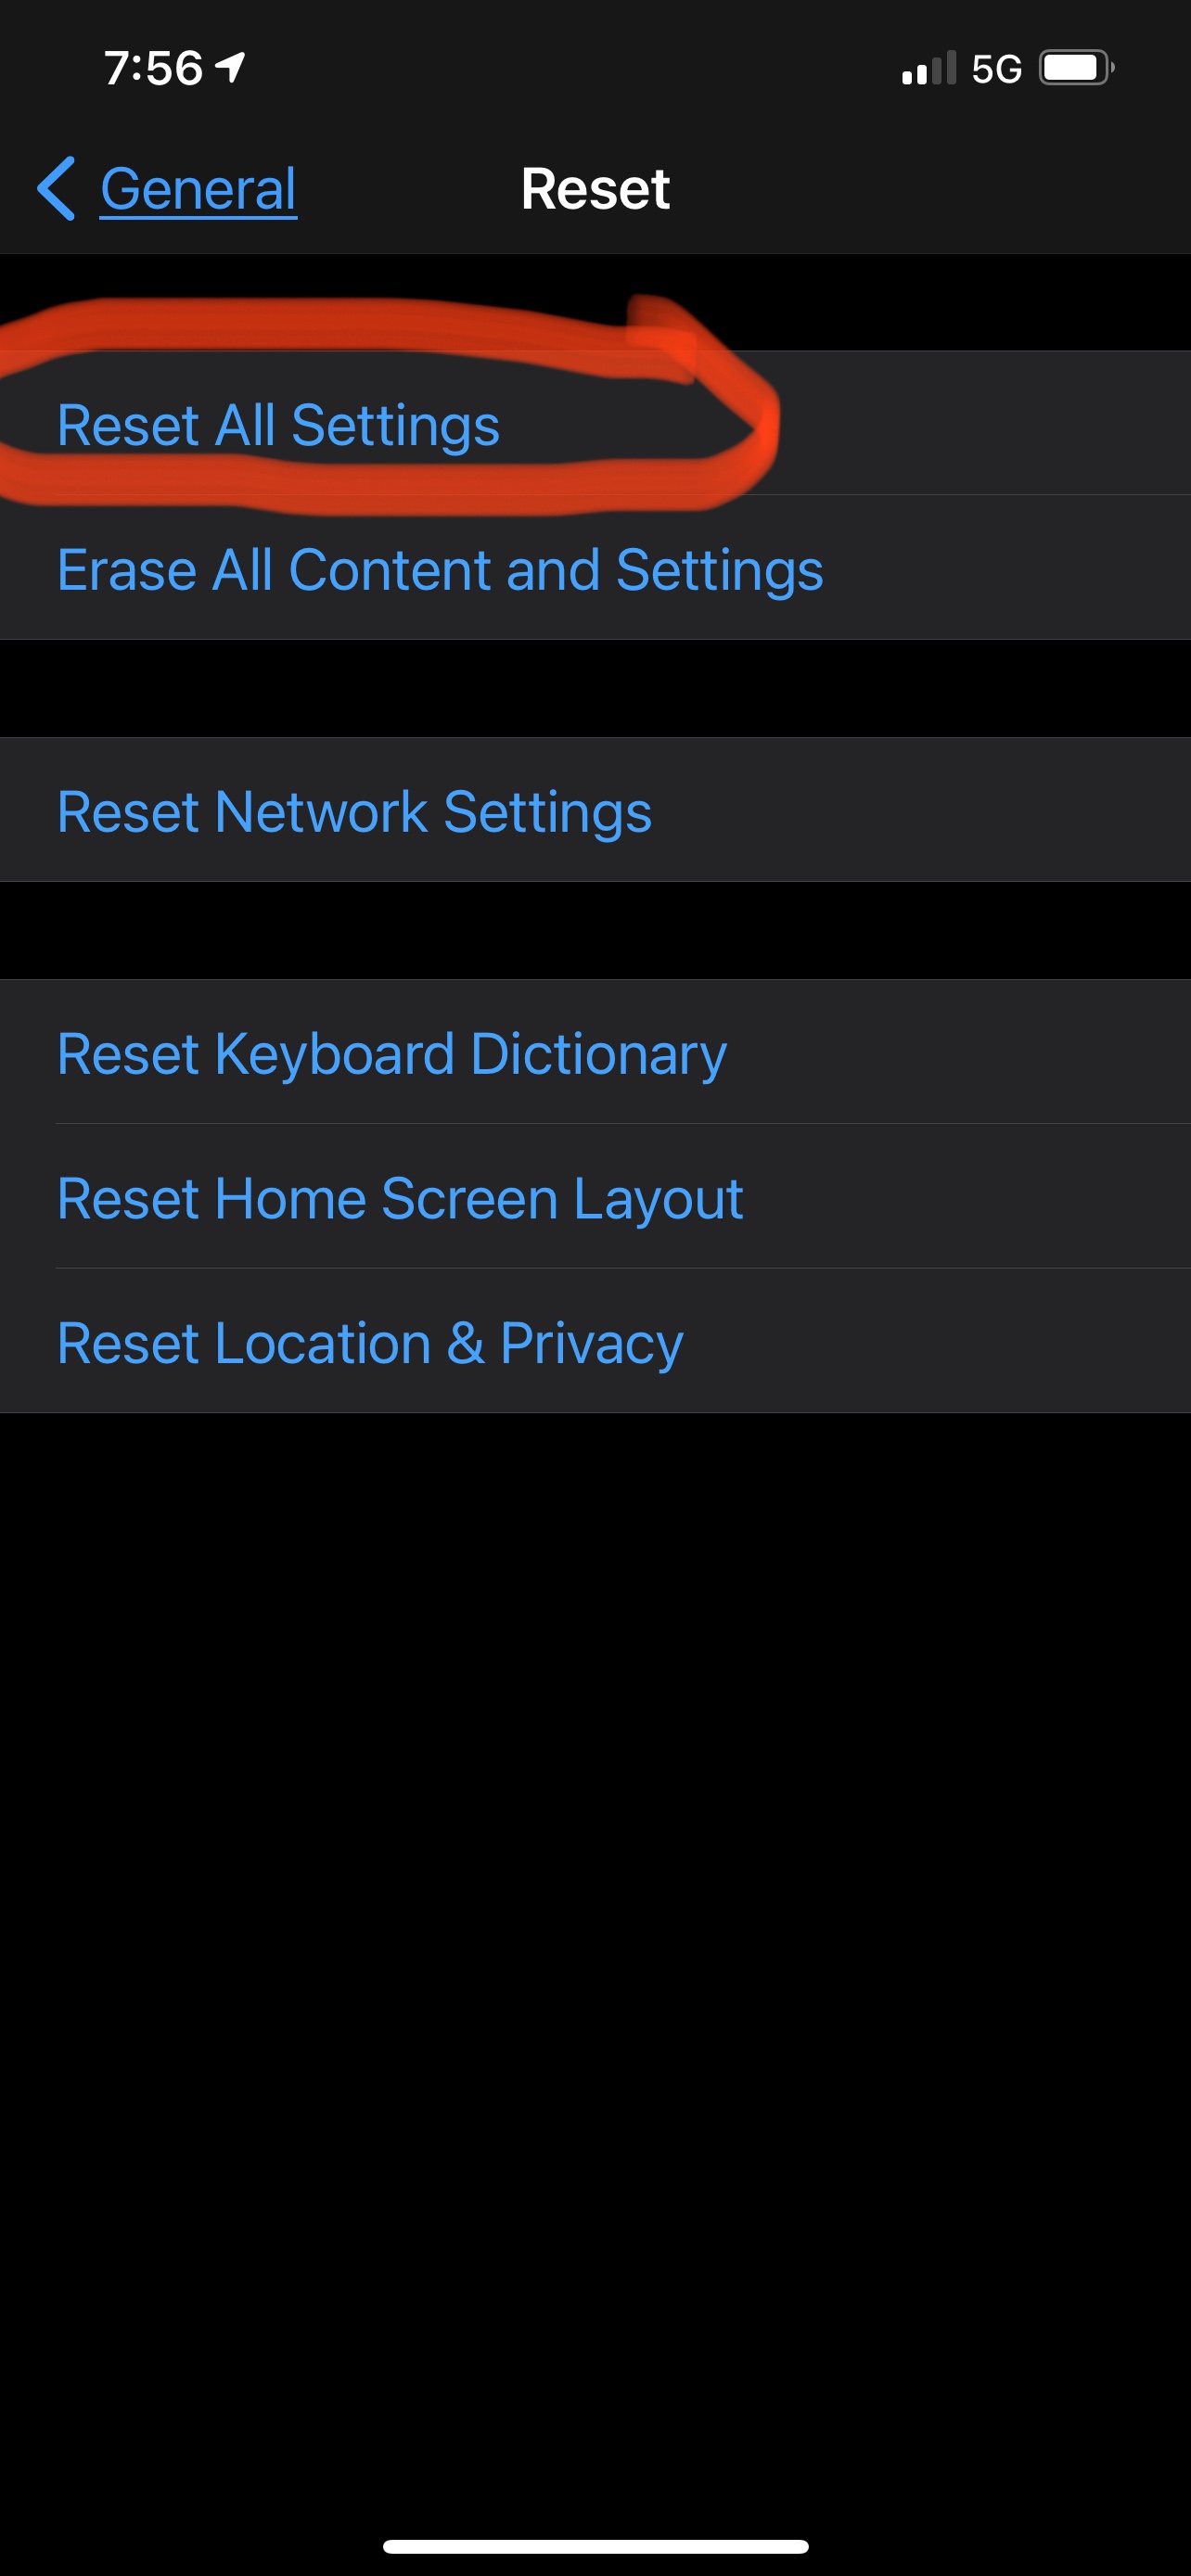Select Reset All Settings
This screenshot has height=2576, width=1191.
[x=278, y=425]
